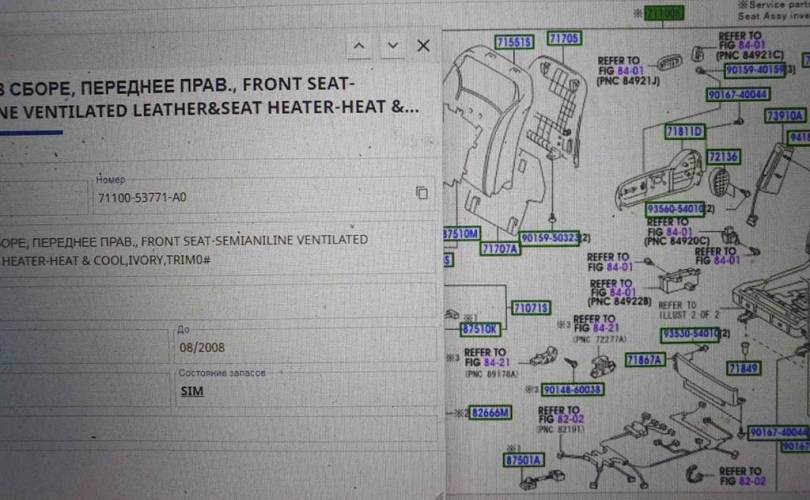Select part label 71705 in diagram
Viewport: 810px width, 500px height.
tap(564, 38)
